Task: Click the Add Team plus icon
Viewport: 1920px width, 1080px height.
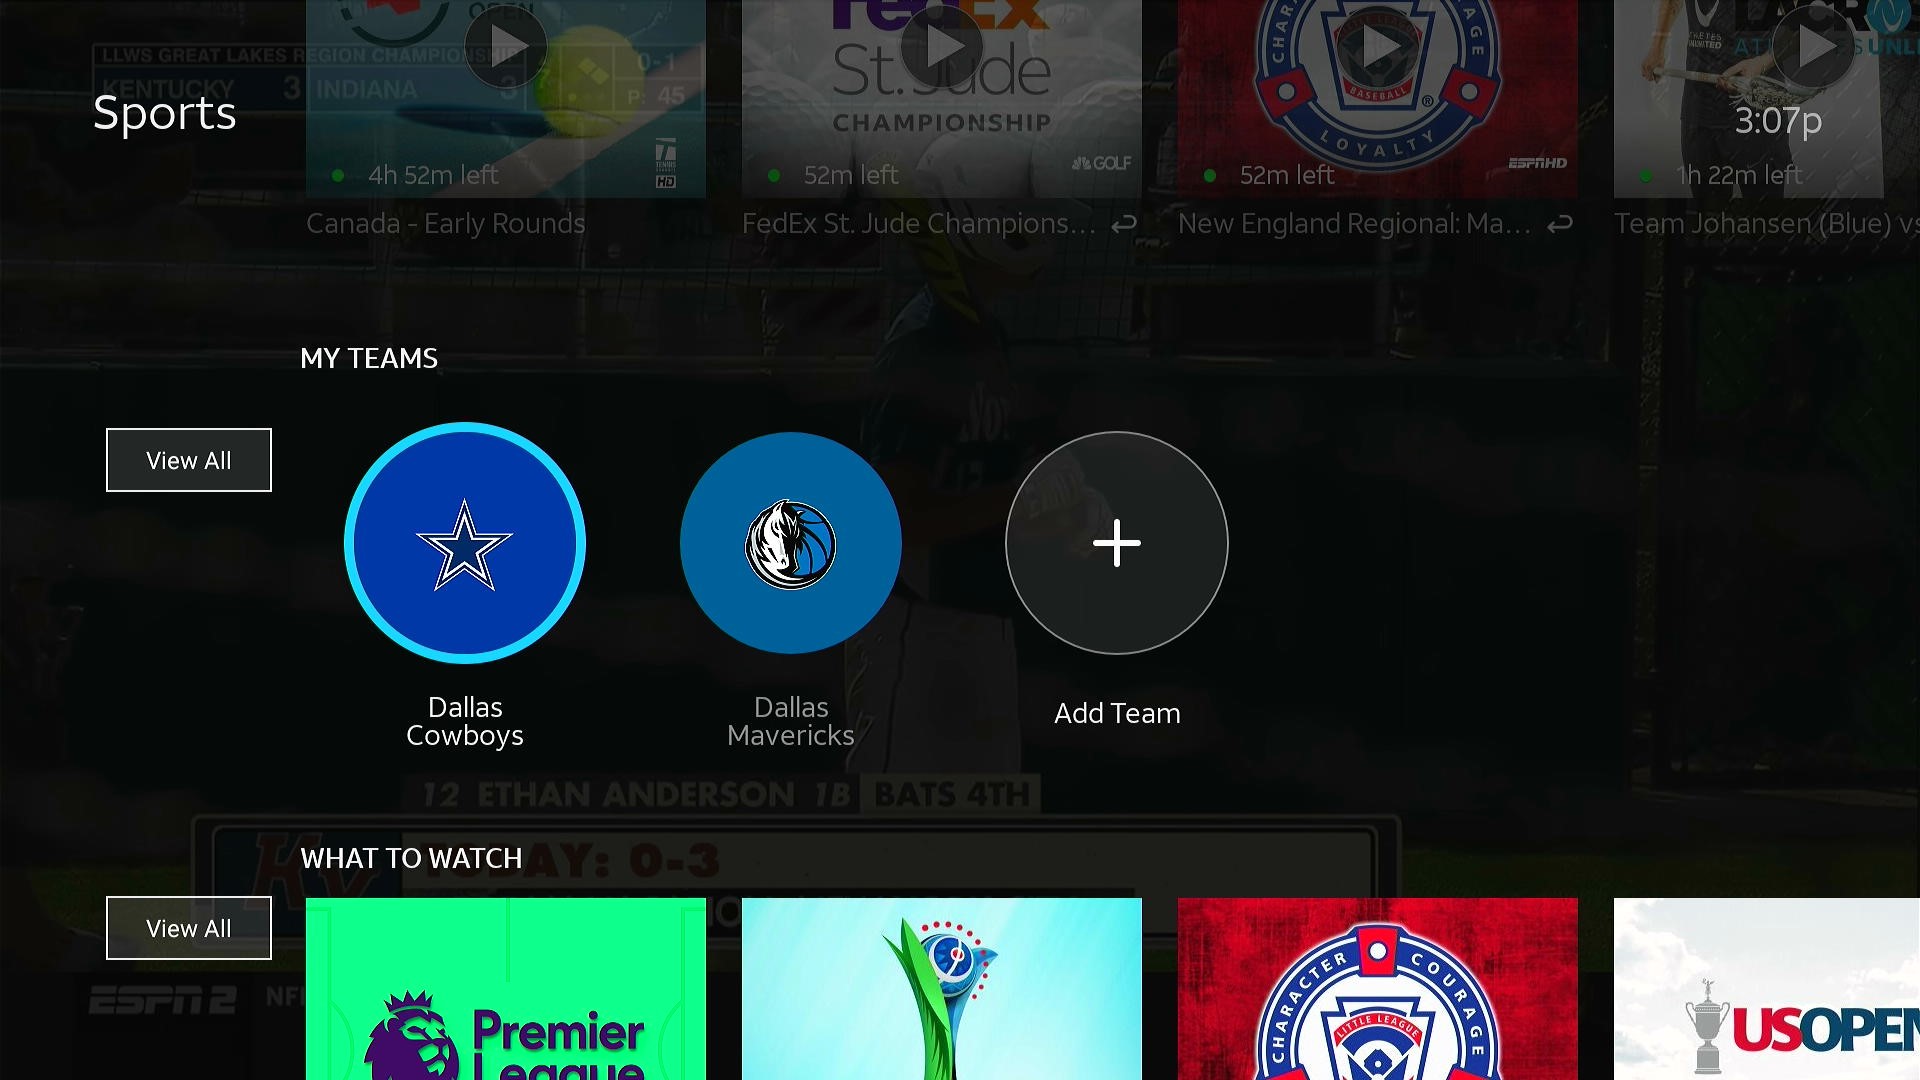Action: coord(1117,542)
